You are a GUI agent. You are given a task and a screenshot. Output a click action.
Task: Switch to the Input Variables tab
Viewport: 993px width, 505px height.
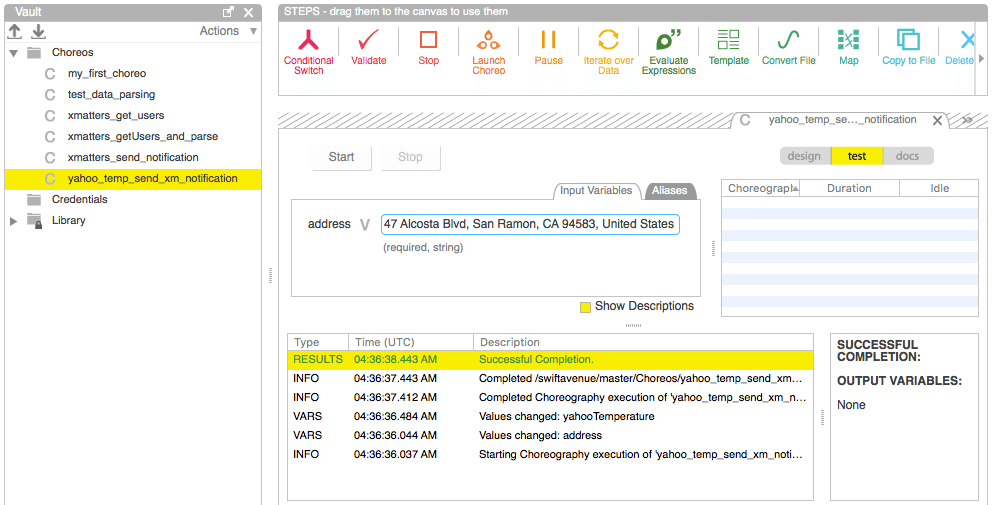(x=596, y=190)
